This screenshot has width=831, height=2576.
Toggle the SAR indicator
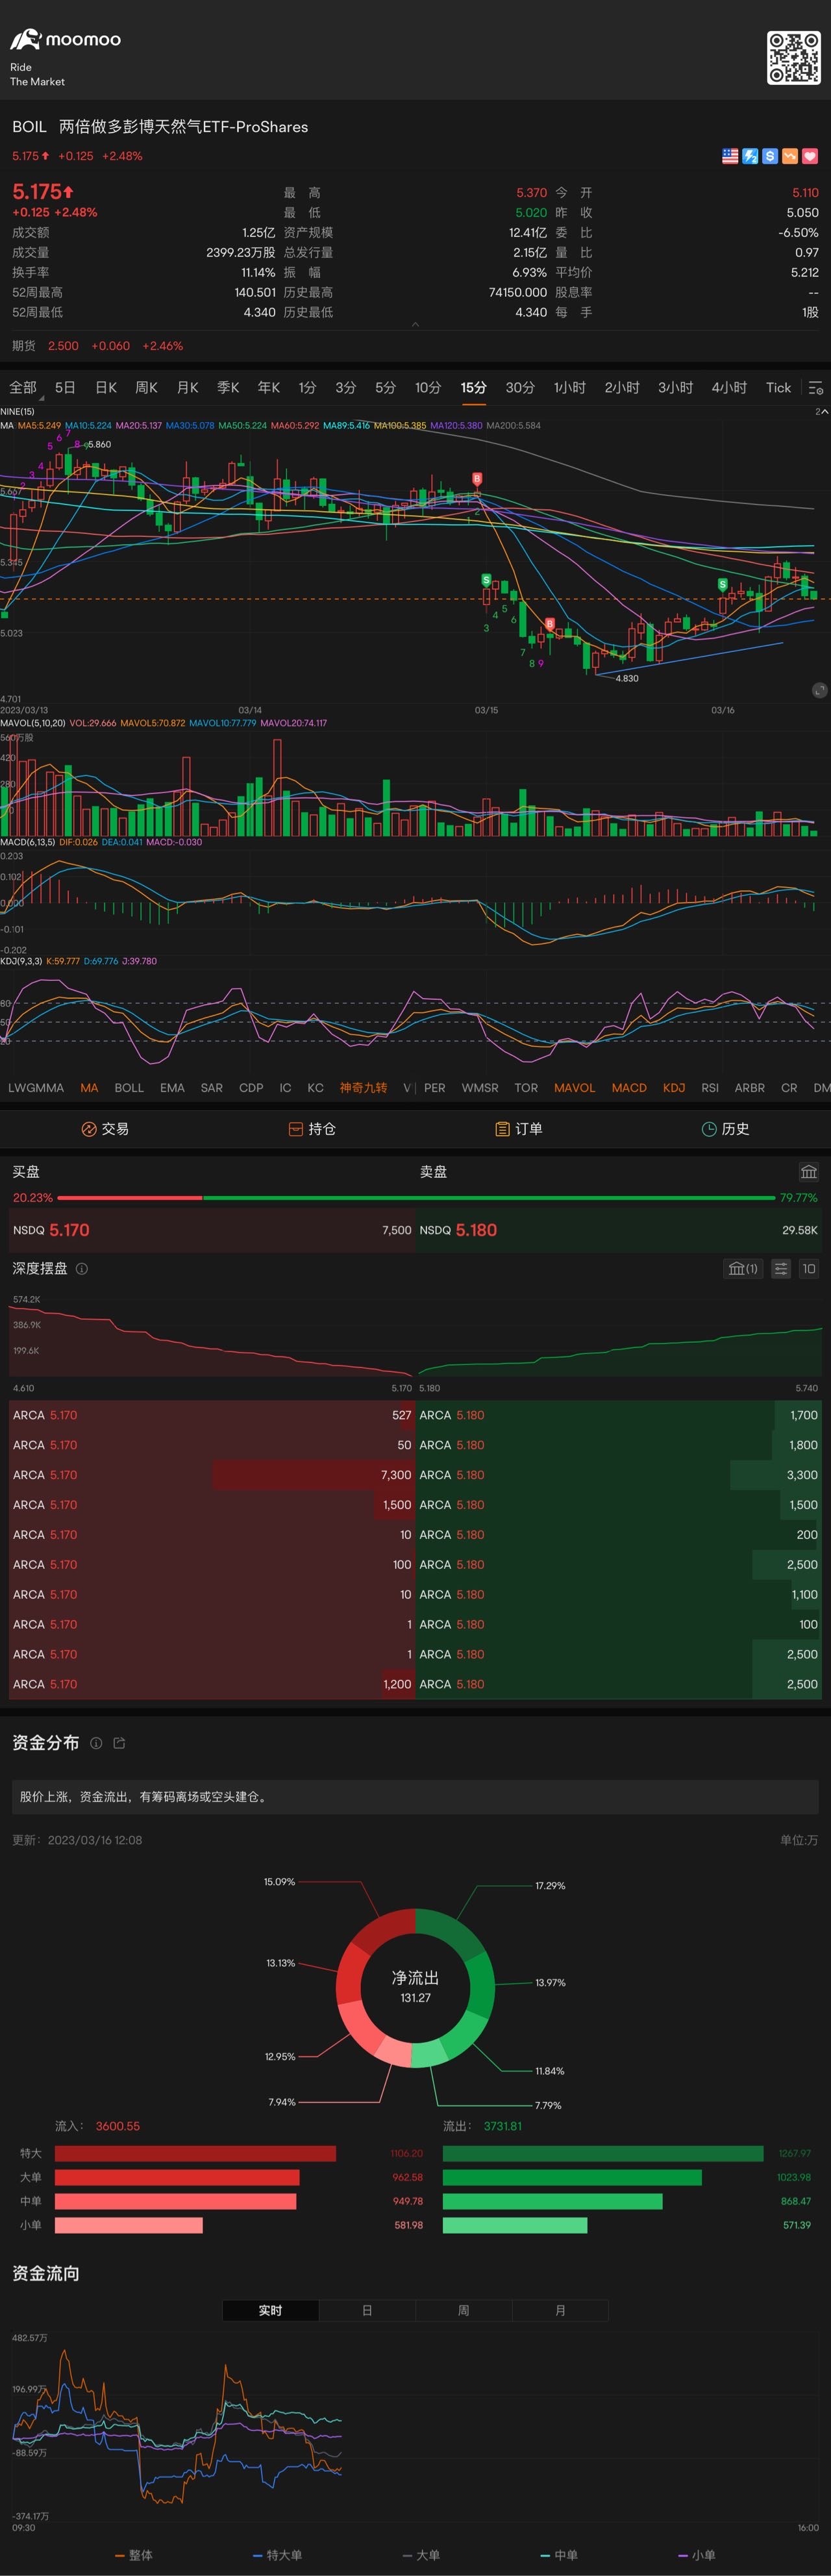(x=212, y=1087)
